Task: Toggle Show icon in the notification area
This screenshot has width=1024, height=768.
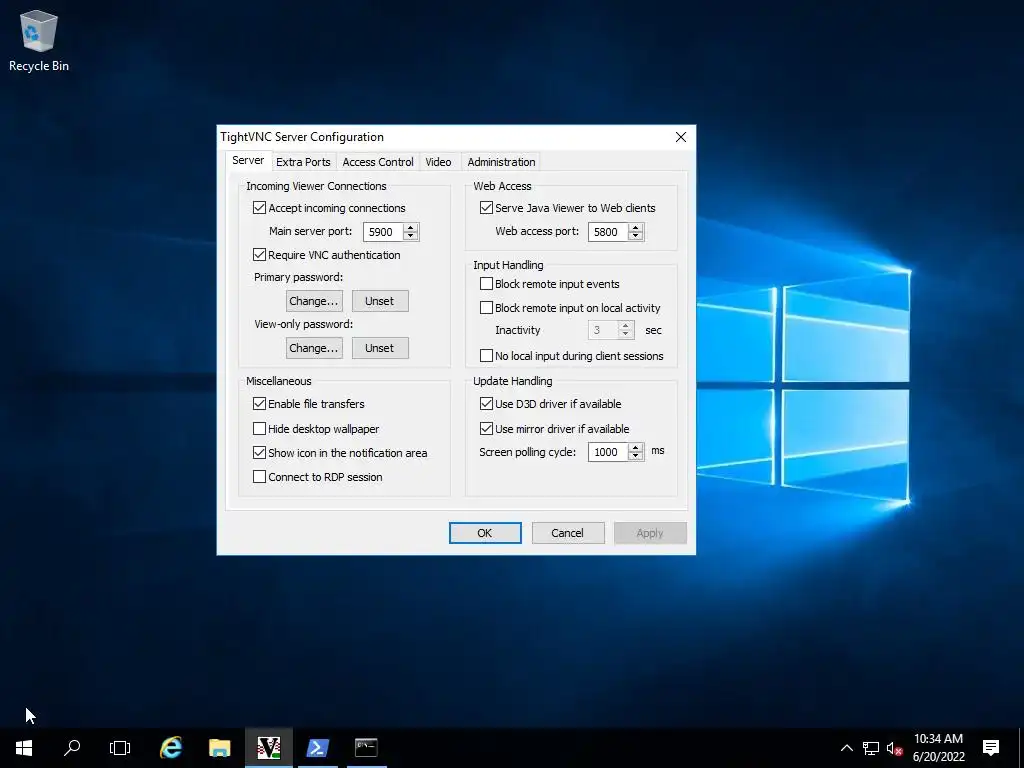Action: tap(259, 453)
